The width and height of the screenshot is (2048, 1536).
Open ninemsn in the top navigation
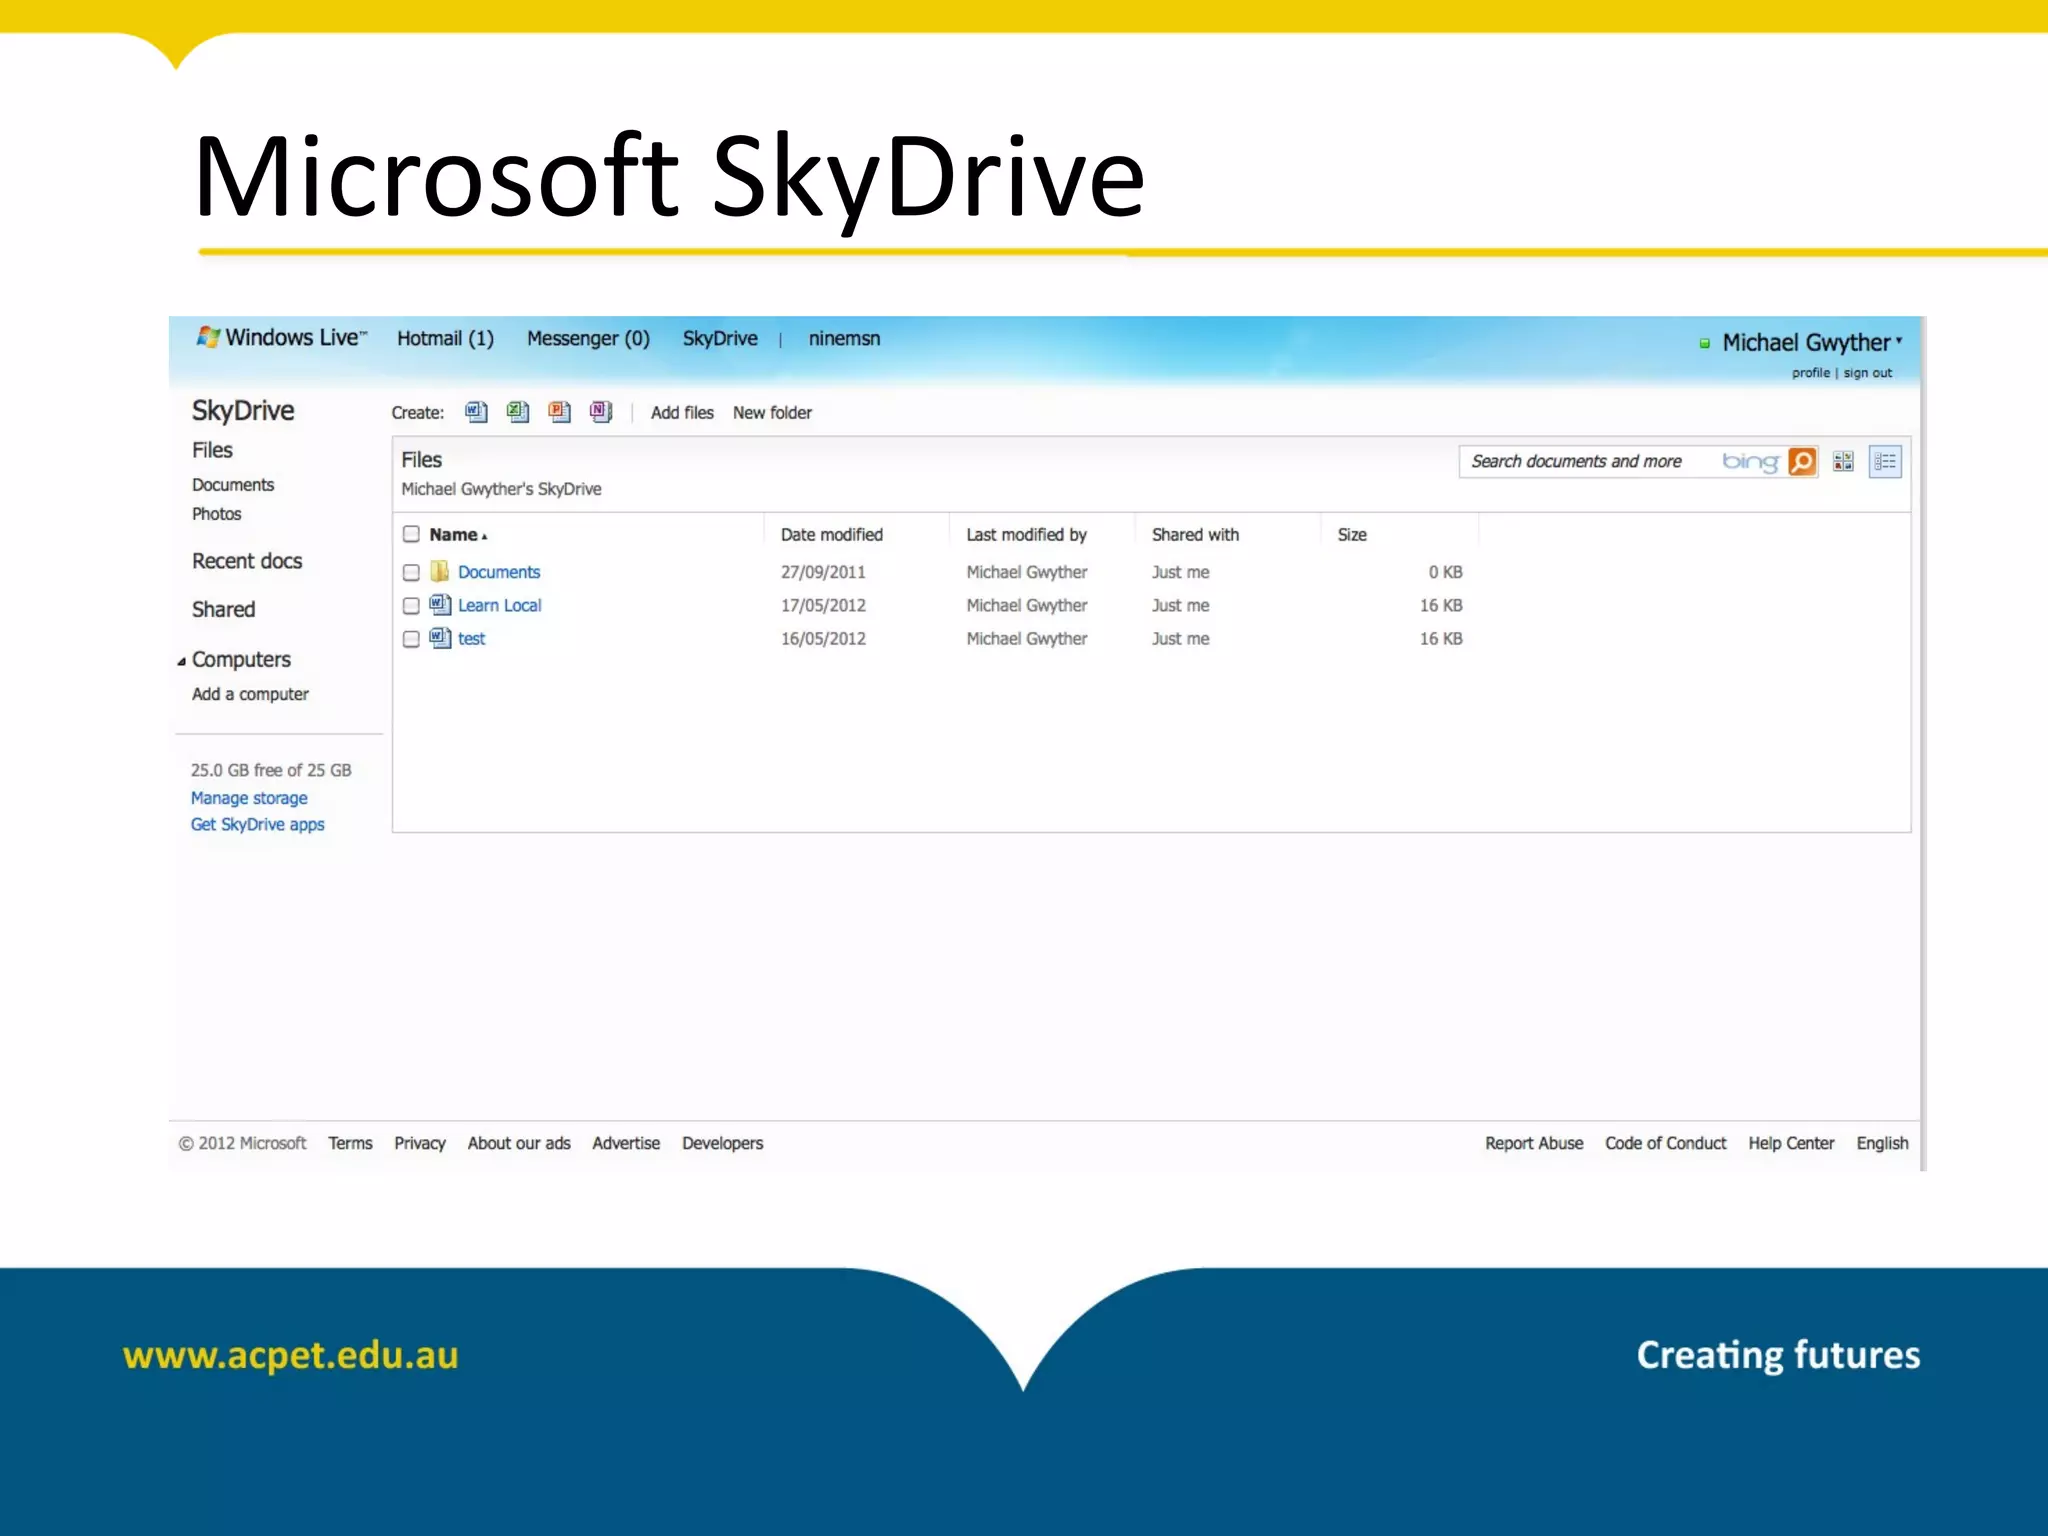pyautogui.click(x=844, y=339)
